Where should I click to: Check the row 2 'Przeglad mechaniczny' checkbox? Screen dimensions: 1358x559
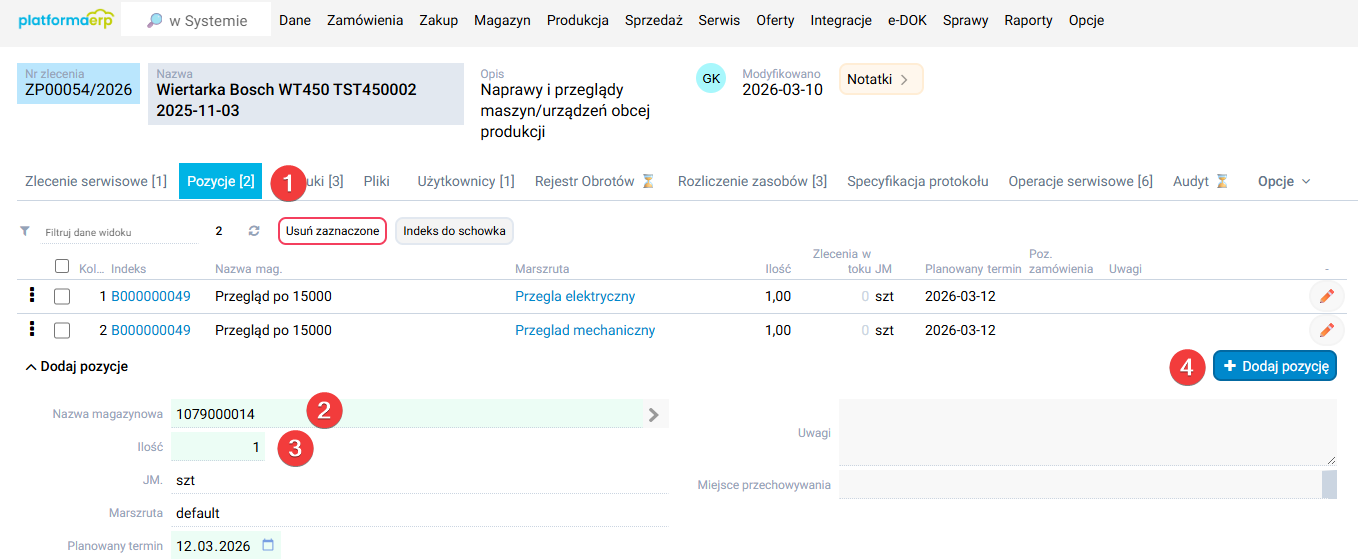(x=62, y=330)
